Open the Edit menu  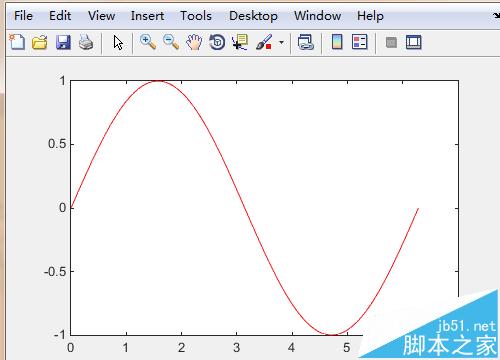tap(60, 16)
